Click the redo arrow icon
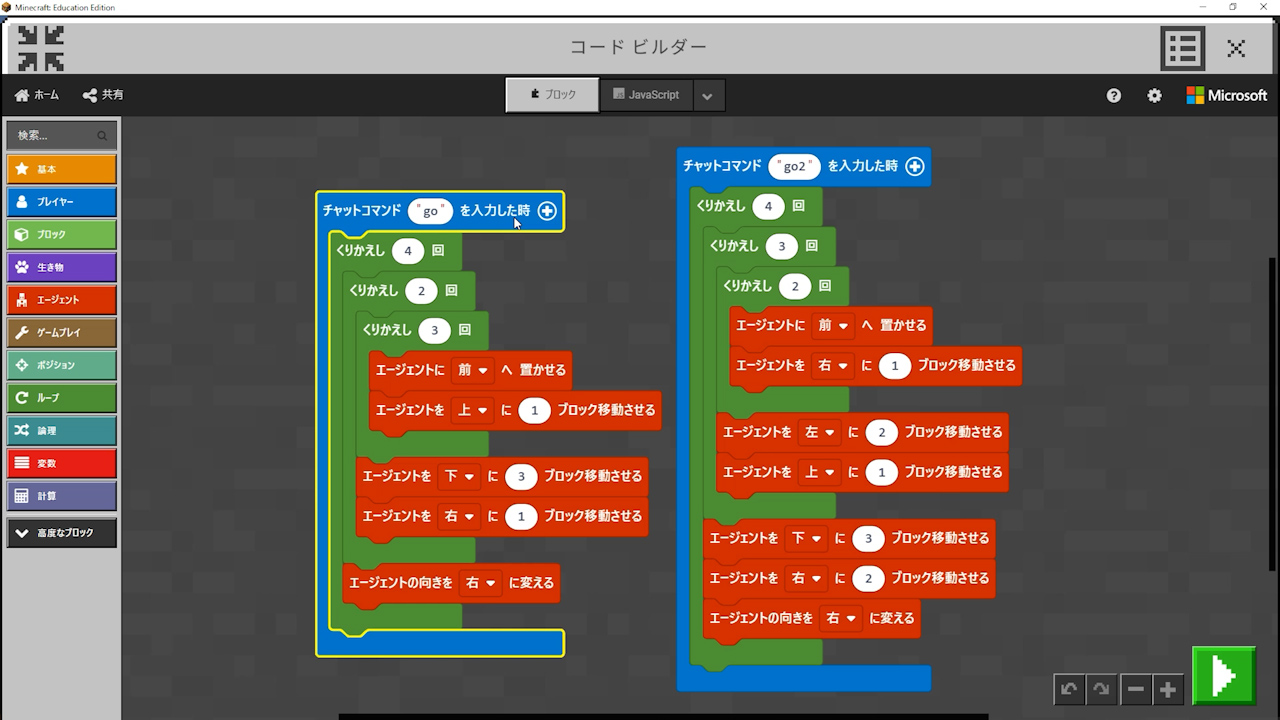 1101,689
